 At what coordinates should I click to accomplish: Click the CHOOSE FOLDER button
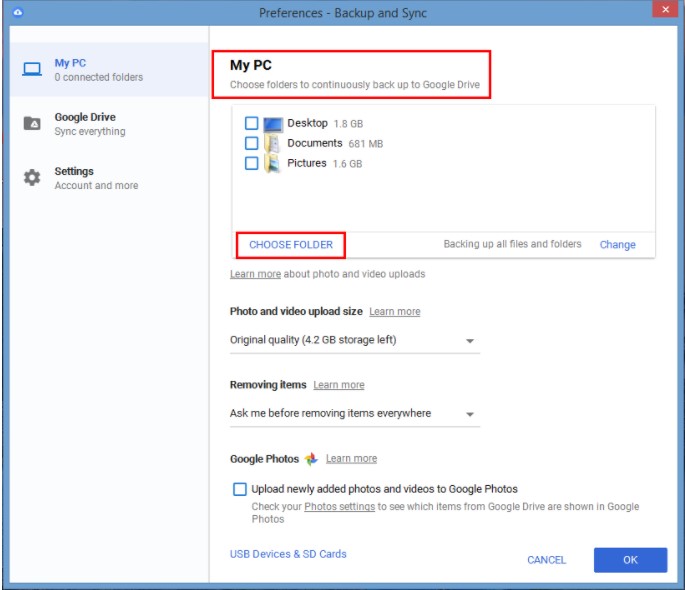click(291, 245)
